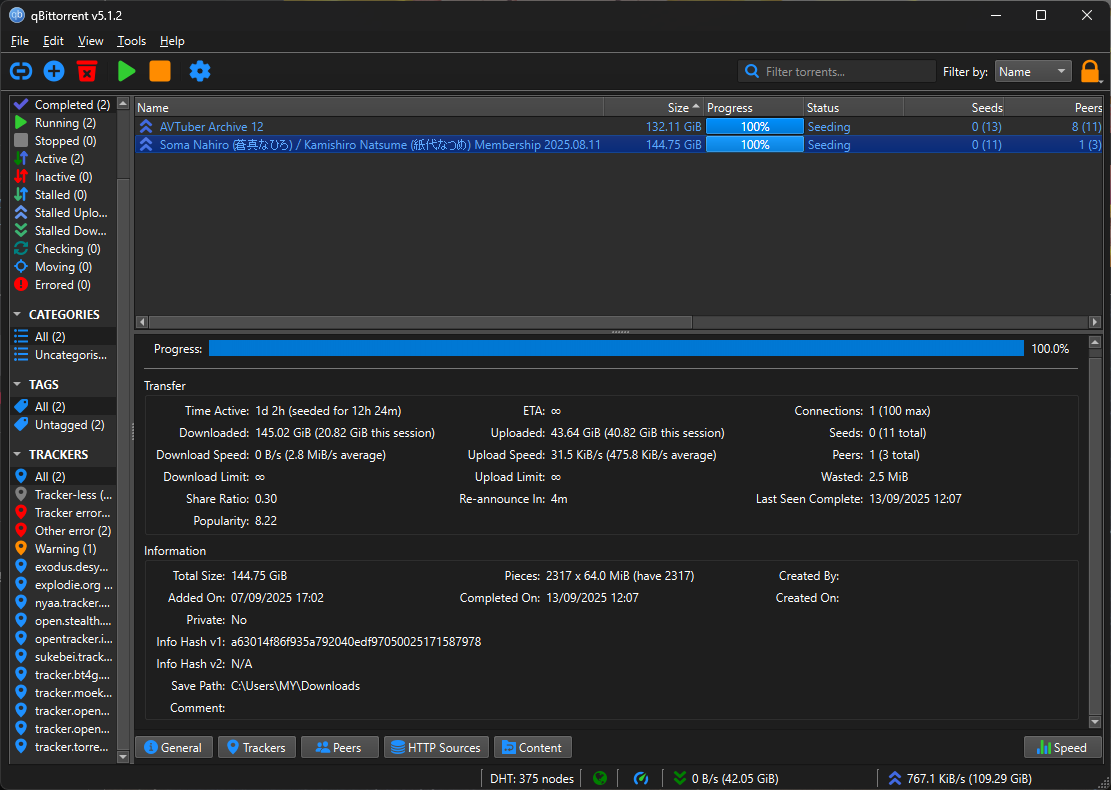Collapse the CATEGORIES section
Screen dimensions: 1111x790
click(x=18, y=314)
